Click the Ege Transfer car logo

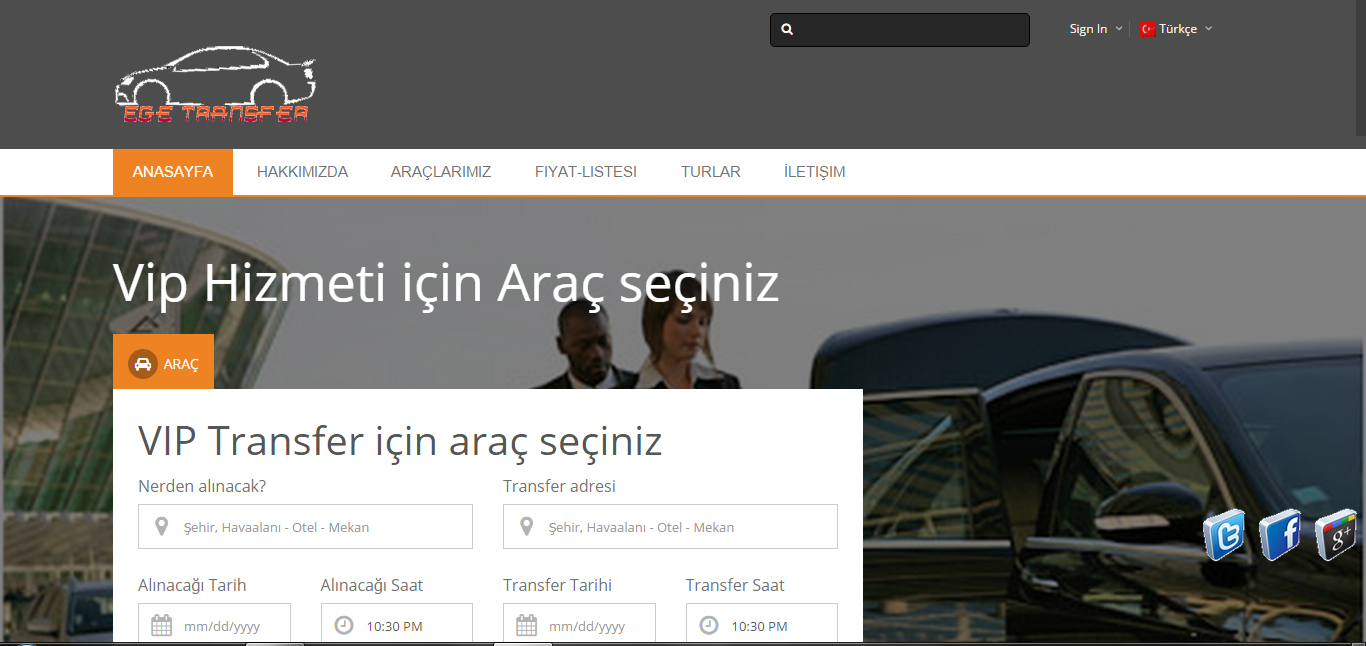[215, 86]
